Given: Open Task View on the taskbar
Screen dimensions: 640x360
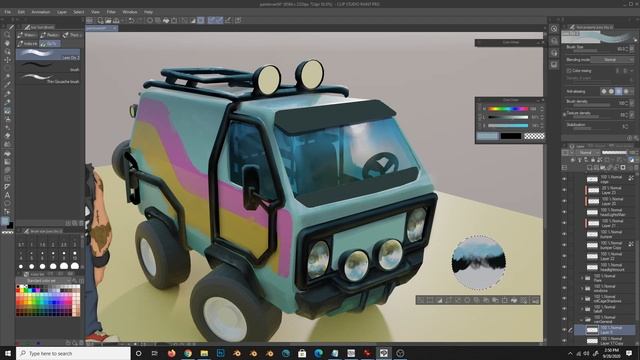Looking at the screenshot, I should (x=155, y=353).
